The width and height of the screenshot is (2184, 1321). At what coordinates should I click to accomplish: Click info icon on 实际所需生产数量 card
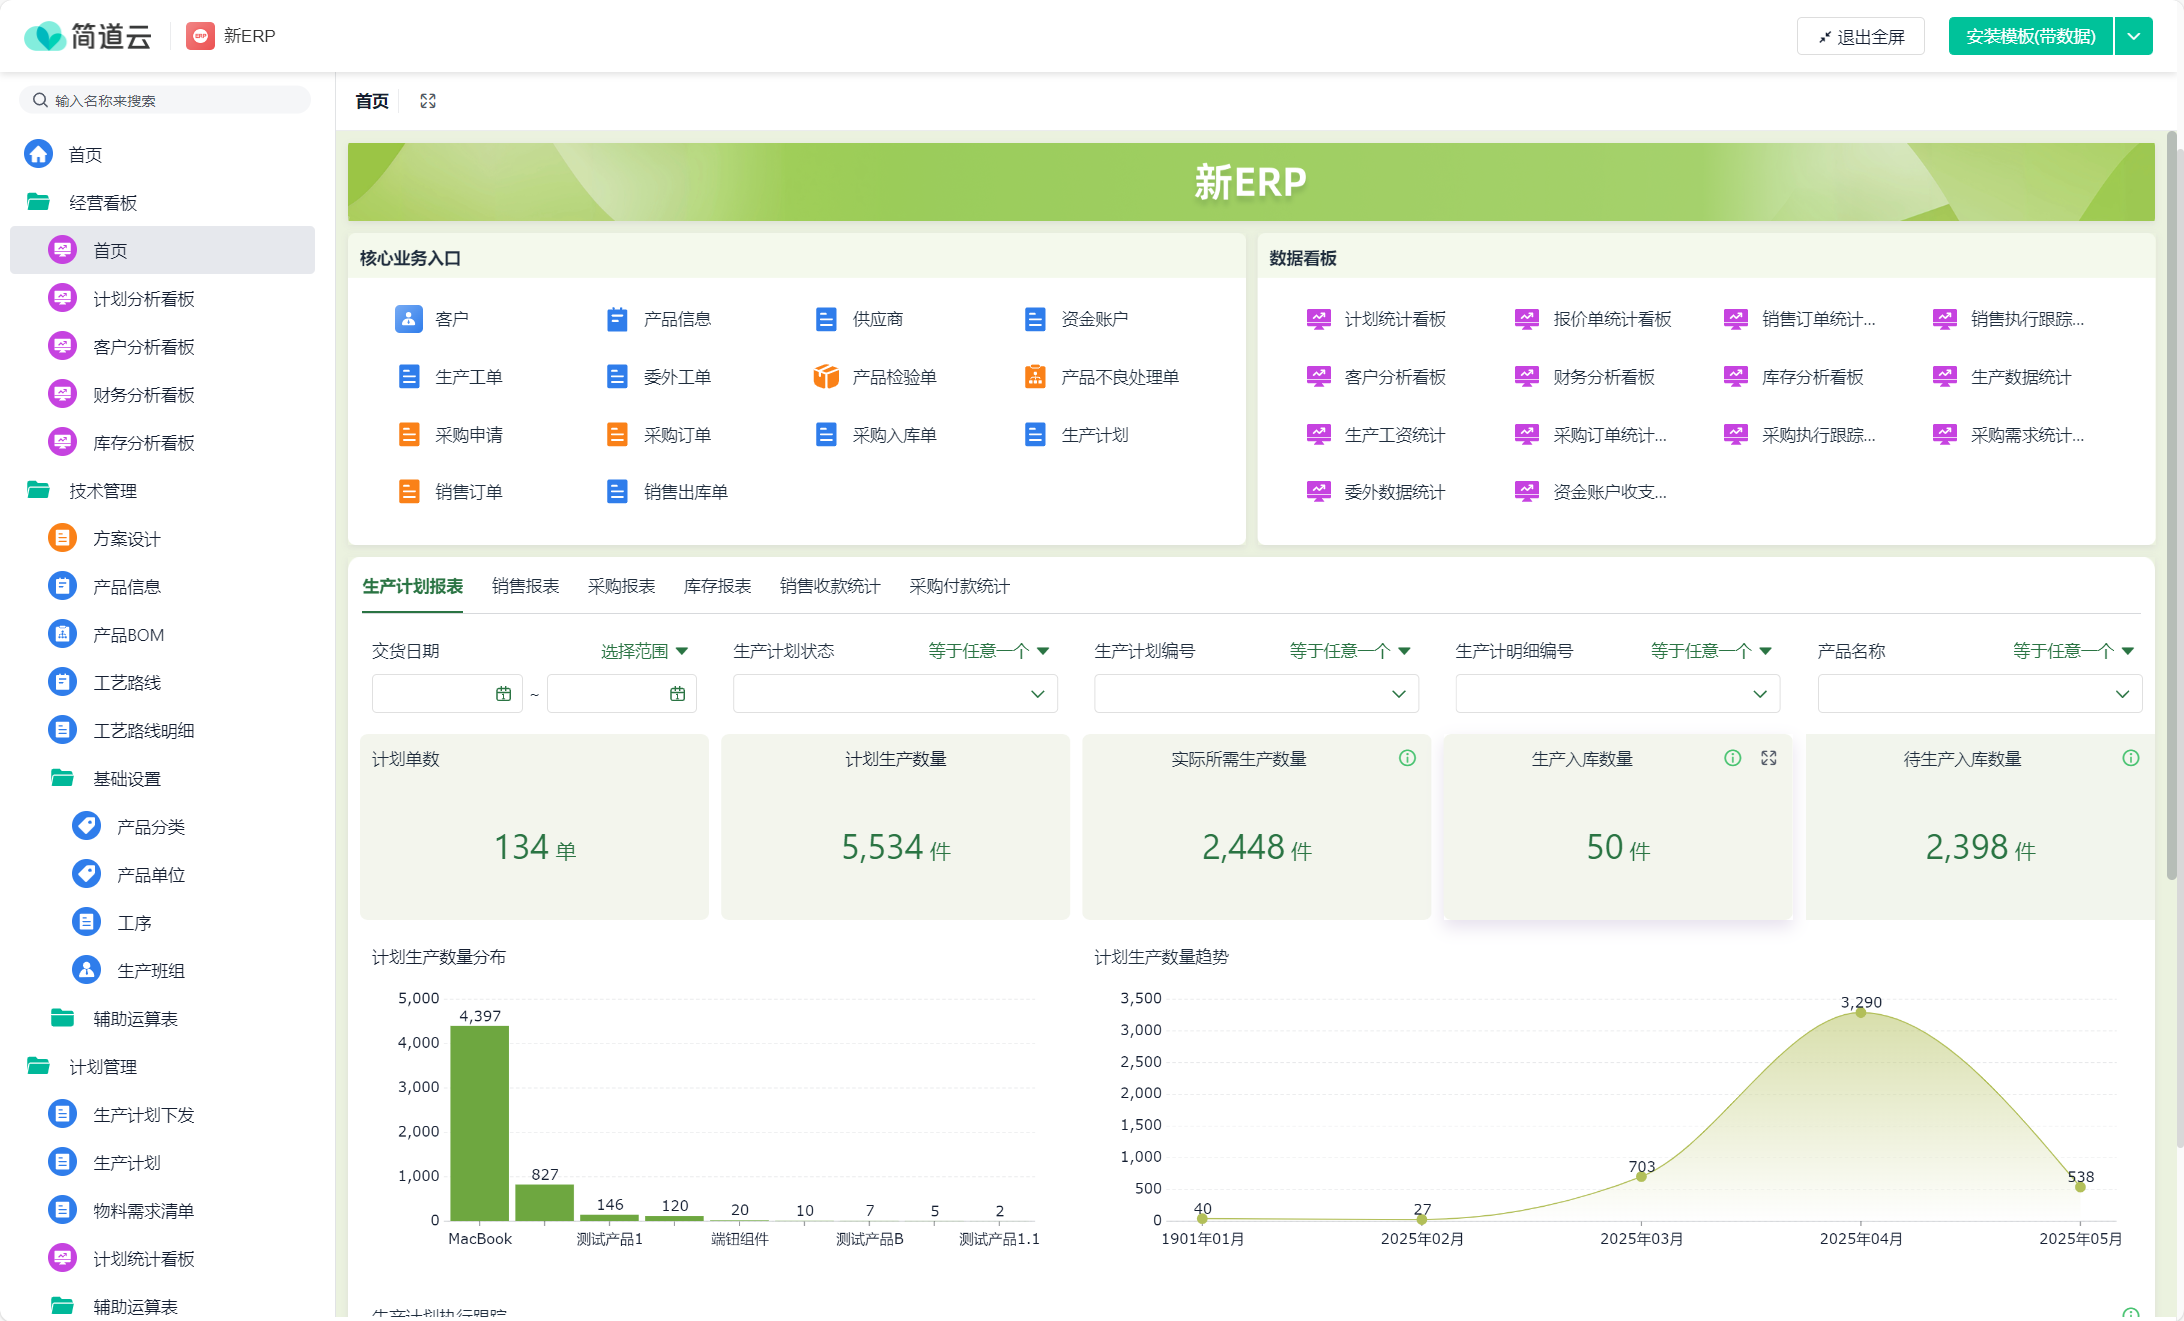tap(1407, 758)
